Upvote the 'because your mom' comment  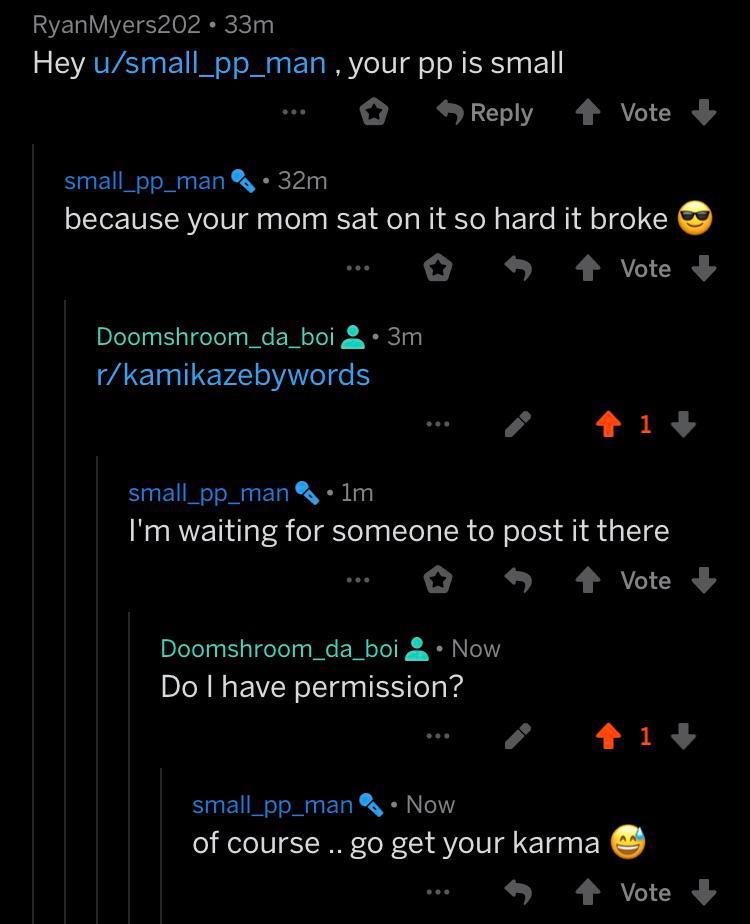[x=589, y=268]
